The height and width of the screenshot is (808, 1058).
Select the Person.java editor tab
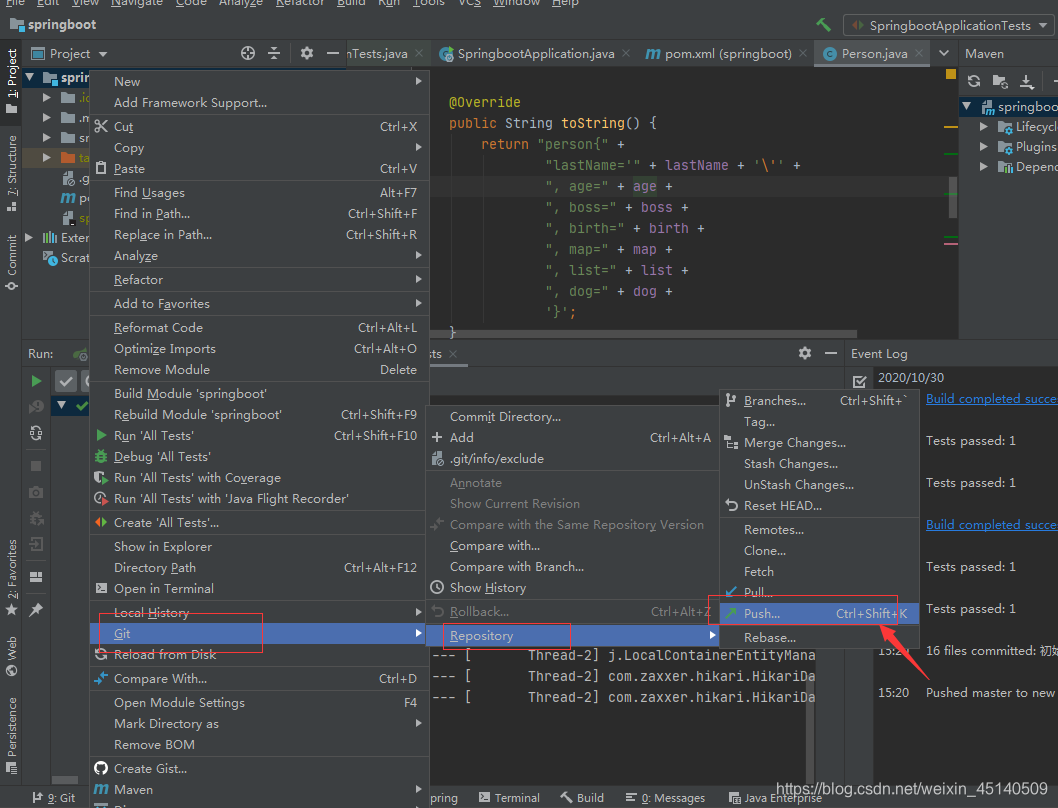pyautogui.click(x=871, y=54)
